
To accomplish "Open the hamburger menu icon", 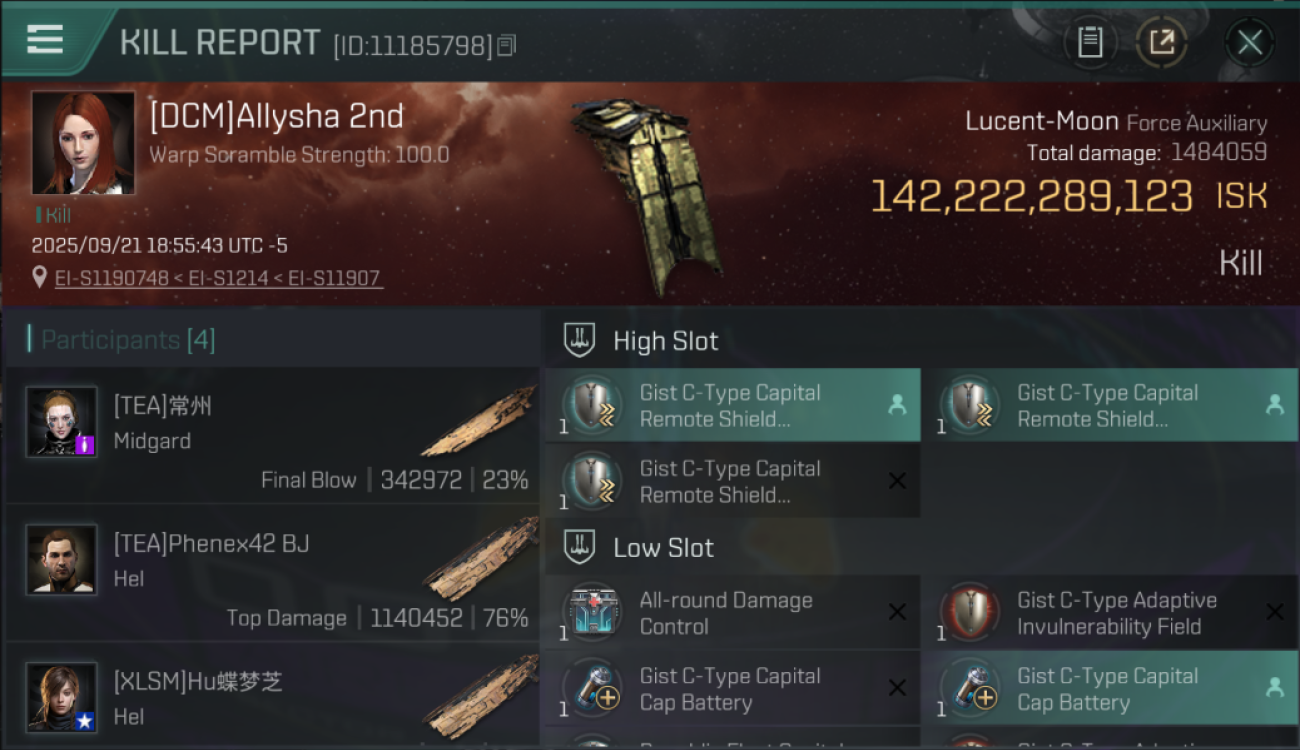I will (45, 40).
